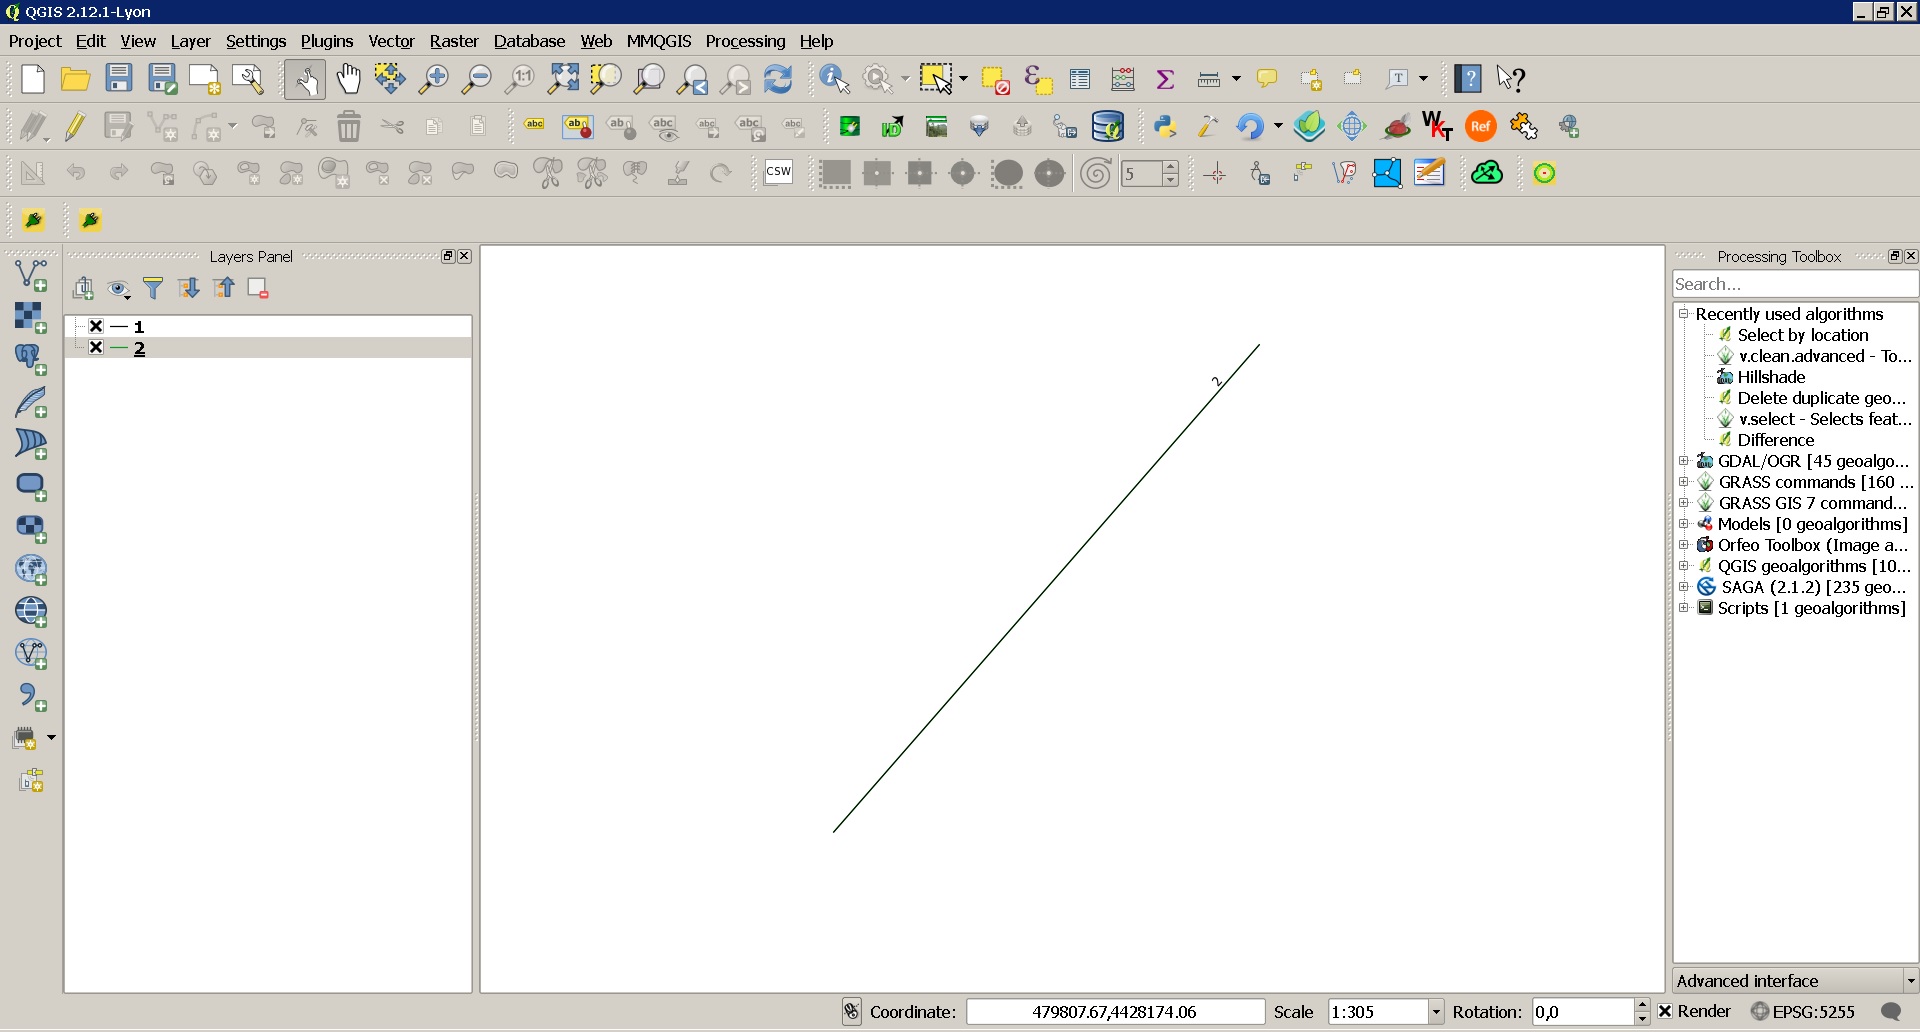Click the Remove Layer icon in Layers Panel
The image size is (1920, 1032).
[x=258, y=289]
